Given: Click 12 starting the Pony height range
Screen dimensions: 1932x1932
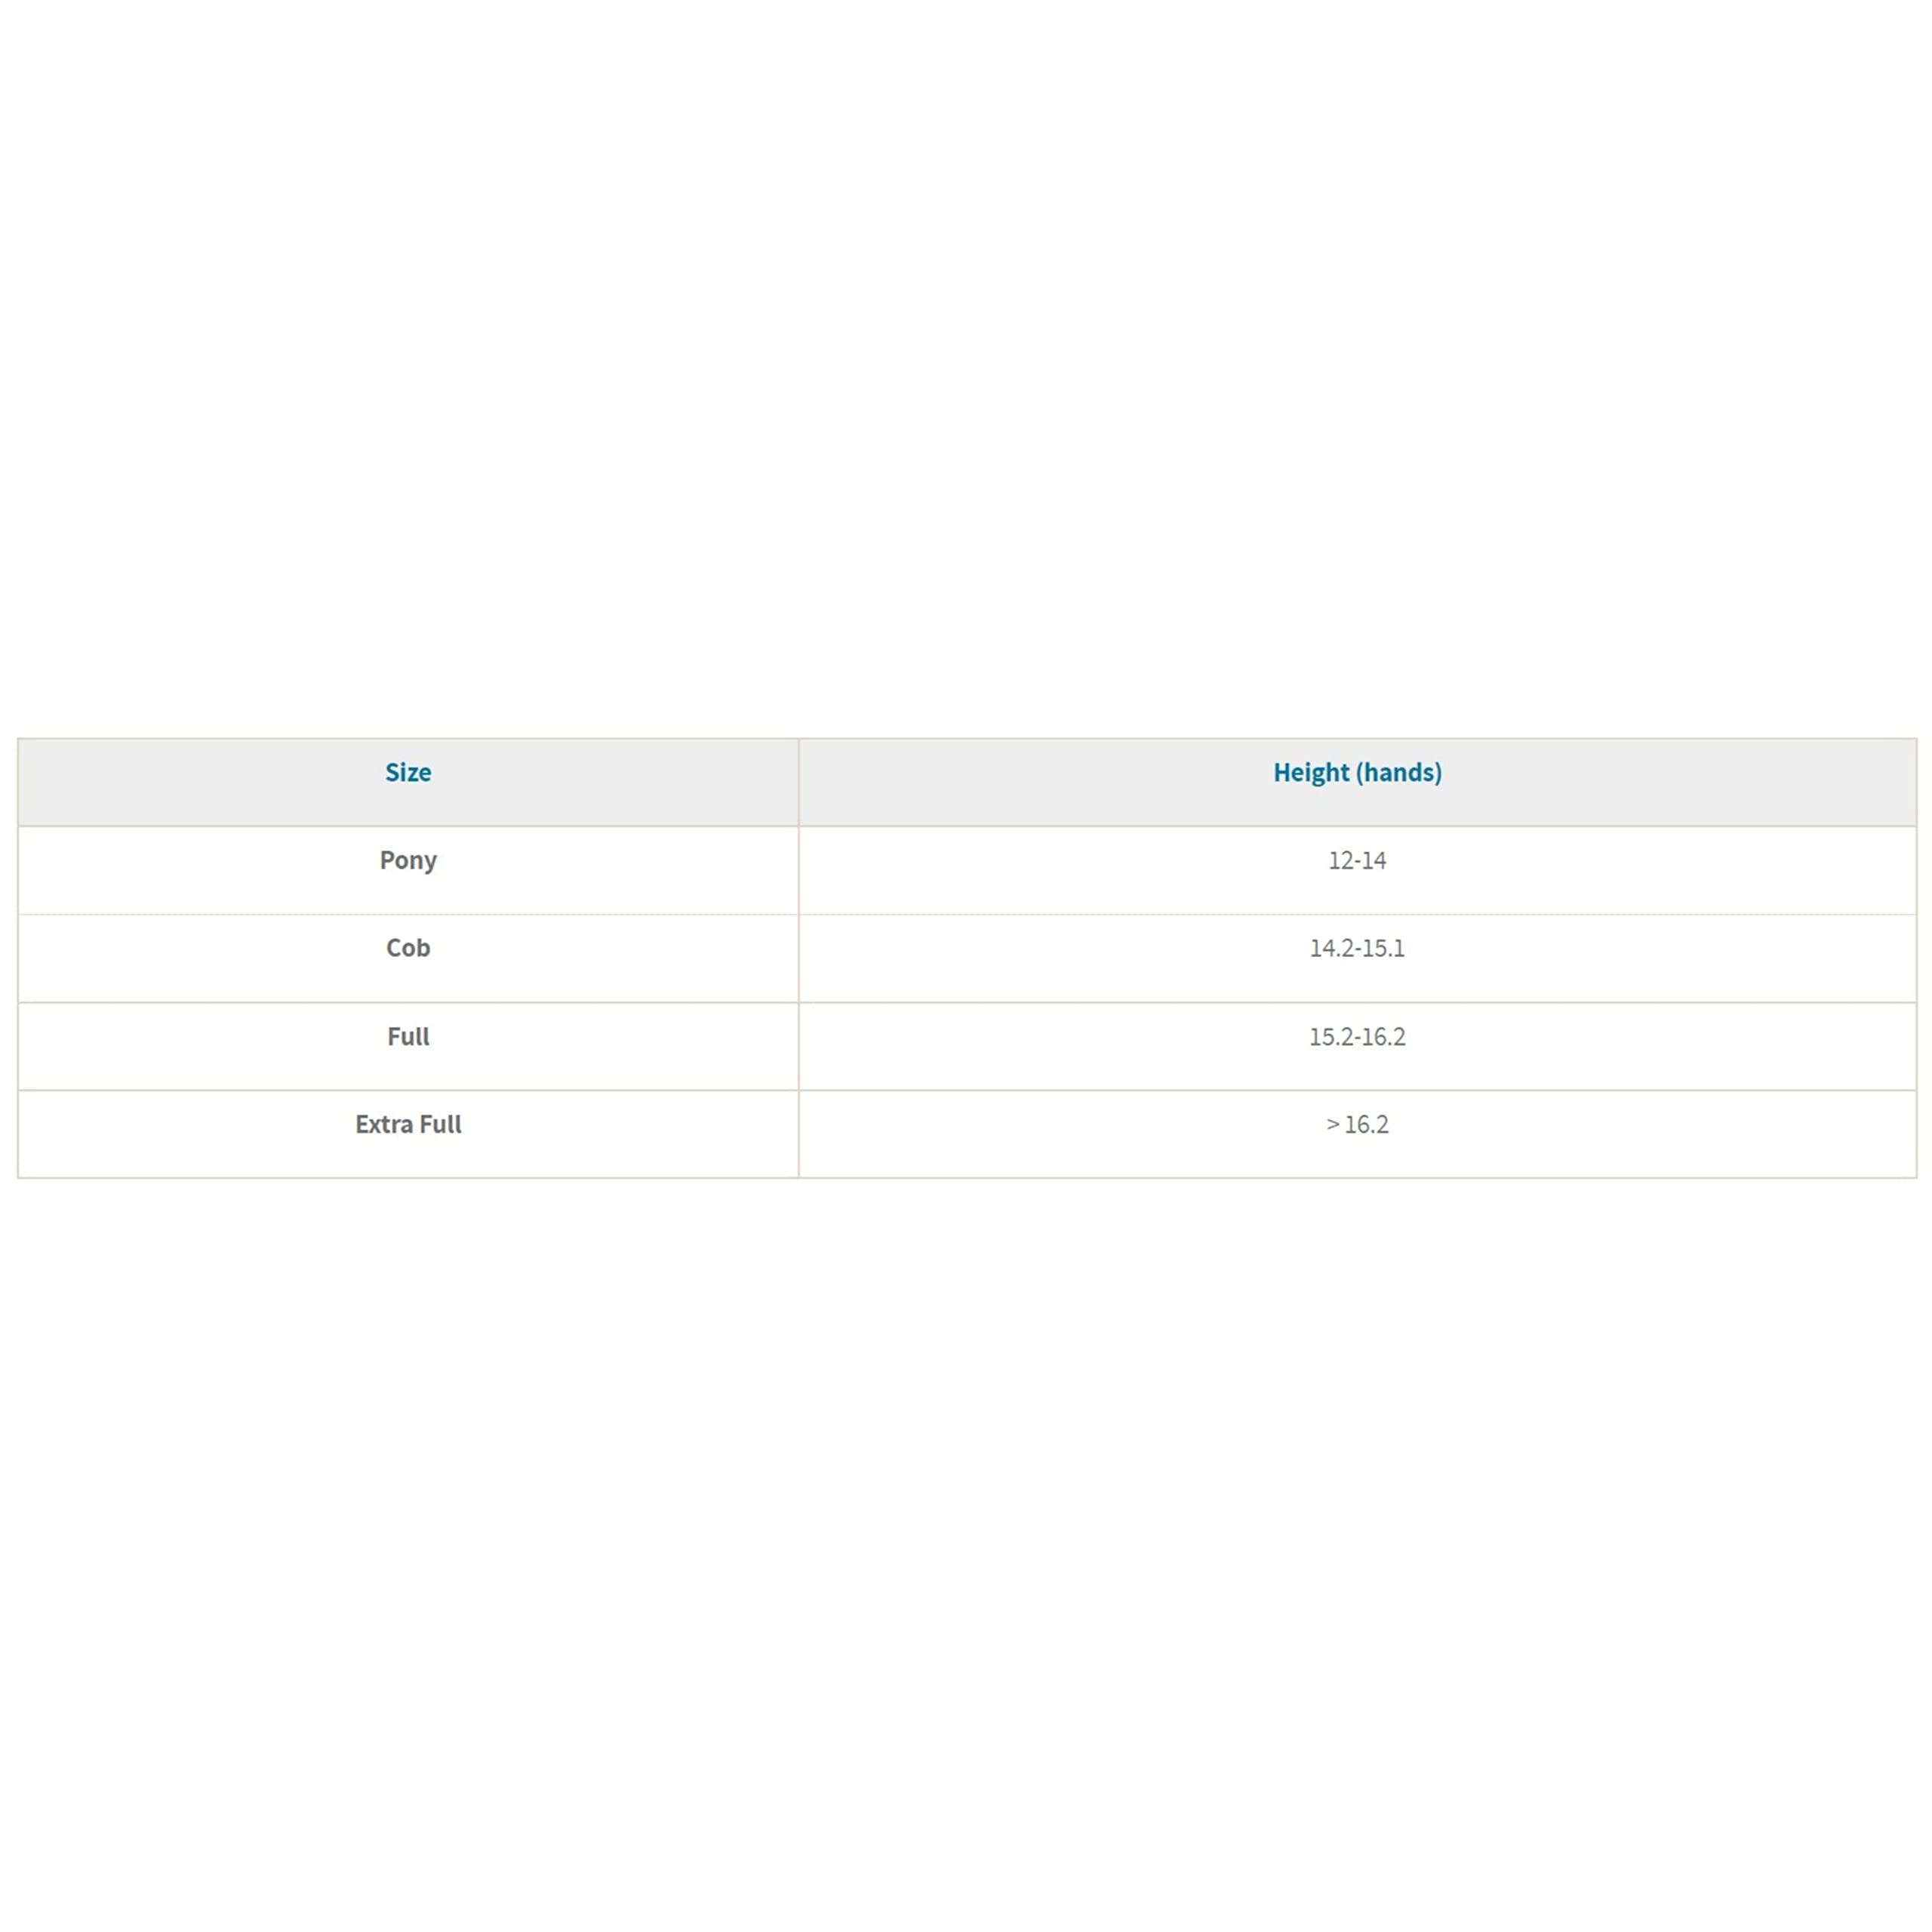Looking at the screenshot, I should tap(1339, 860).
